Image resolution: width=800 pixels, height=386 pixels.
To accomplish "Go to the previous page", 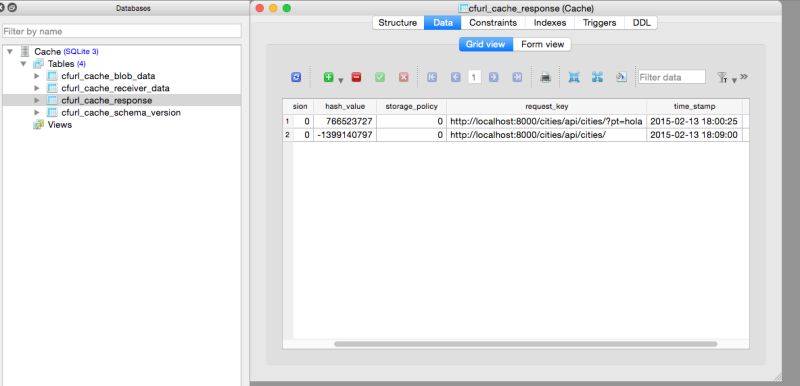I will pyautogui.click(x=456, y=77).
